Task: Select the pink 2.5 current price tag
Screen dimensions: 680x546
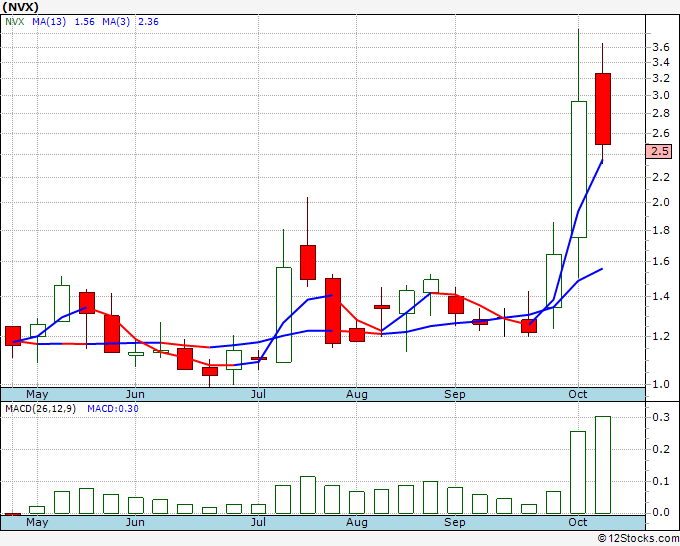Action: (659, 152)
